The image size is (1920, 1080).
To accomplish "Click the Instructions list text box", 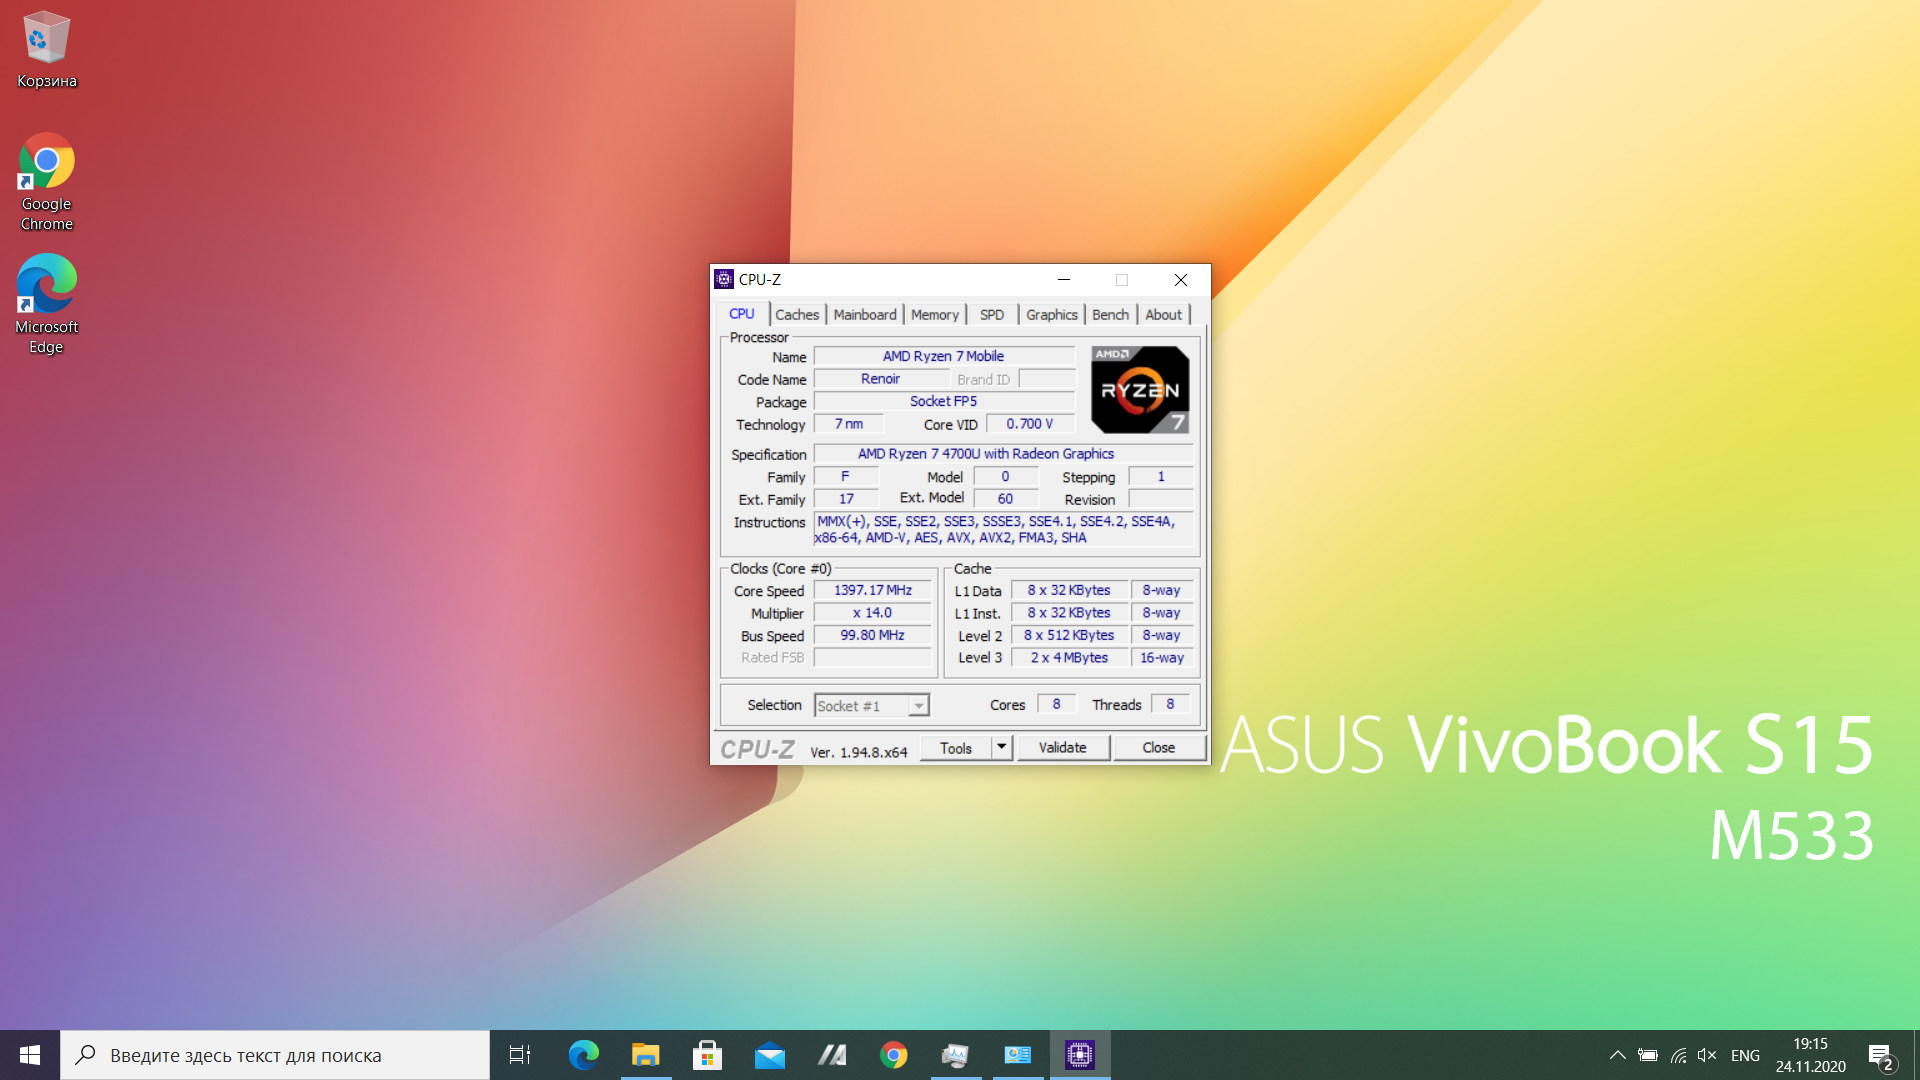I will (x=1004, y=530).
